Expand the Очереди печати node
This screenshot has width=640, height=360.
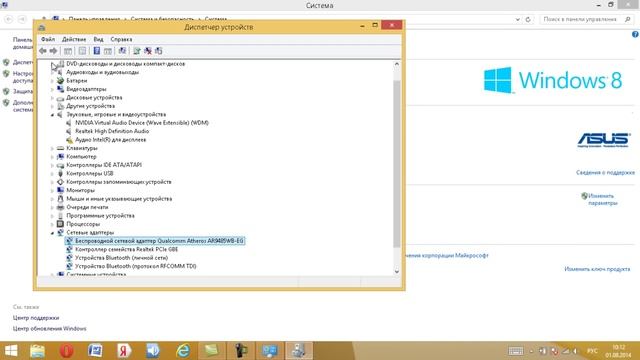(52, 207)
